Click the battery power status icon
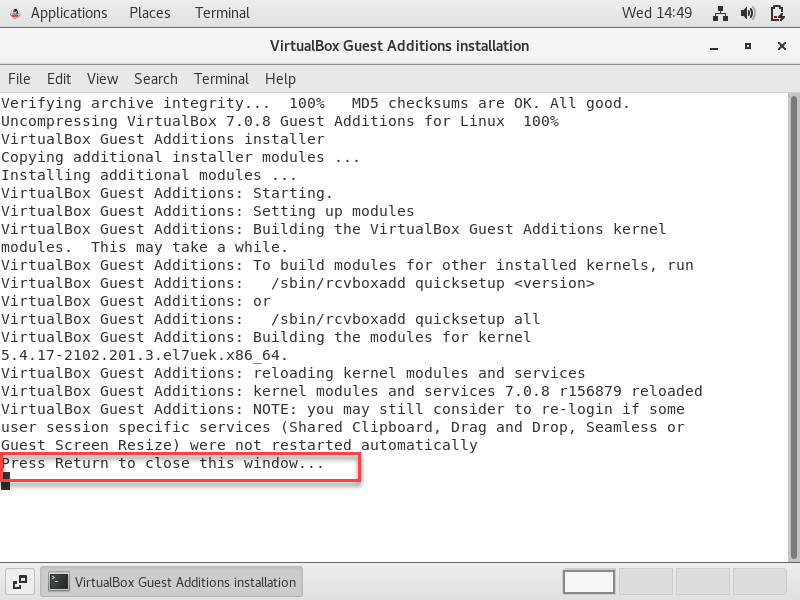The width and height of the screenshot is (800, 600). click(776, 13)
